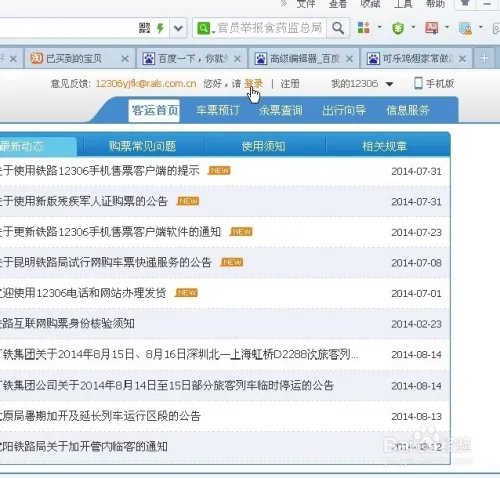Open notice 使用12306电话和网站办理发货
The image size is (500, 478).
(x=83, y=293)
